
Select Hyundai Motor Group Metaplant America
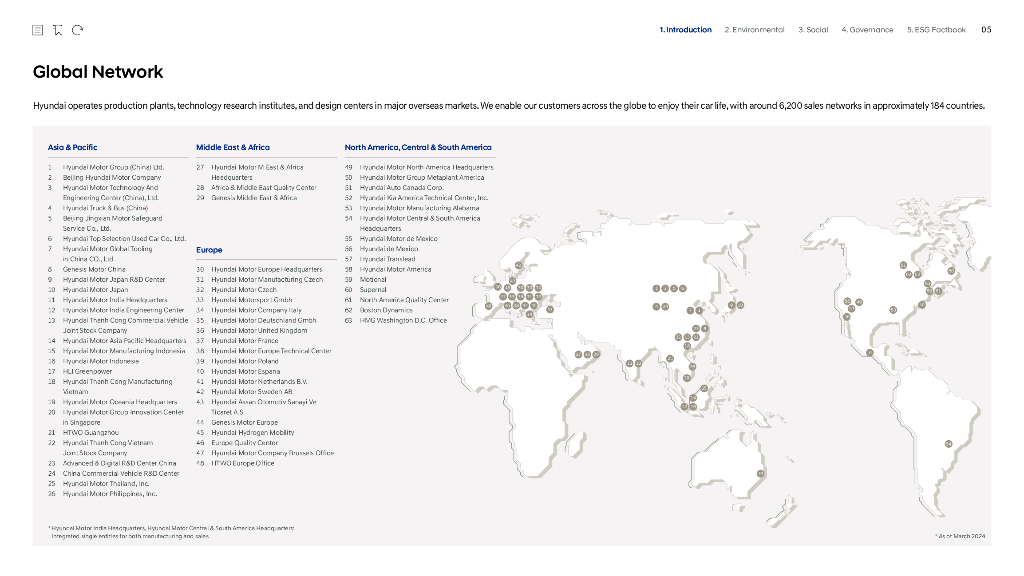[422, 178]
